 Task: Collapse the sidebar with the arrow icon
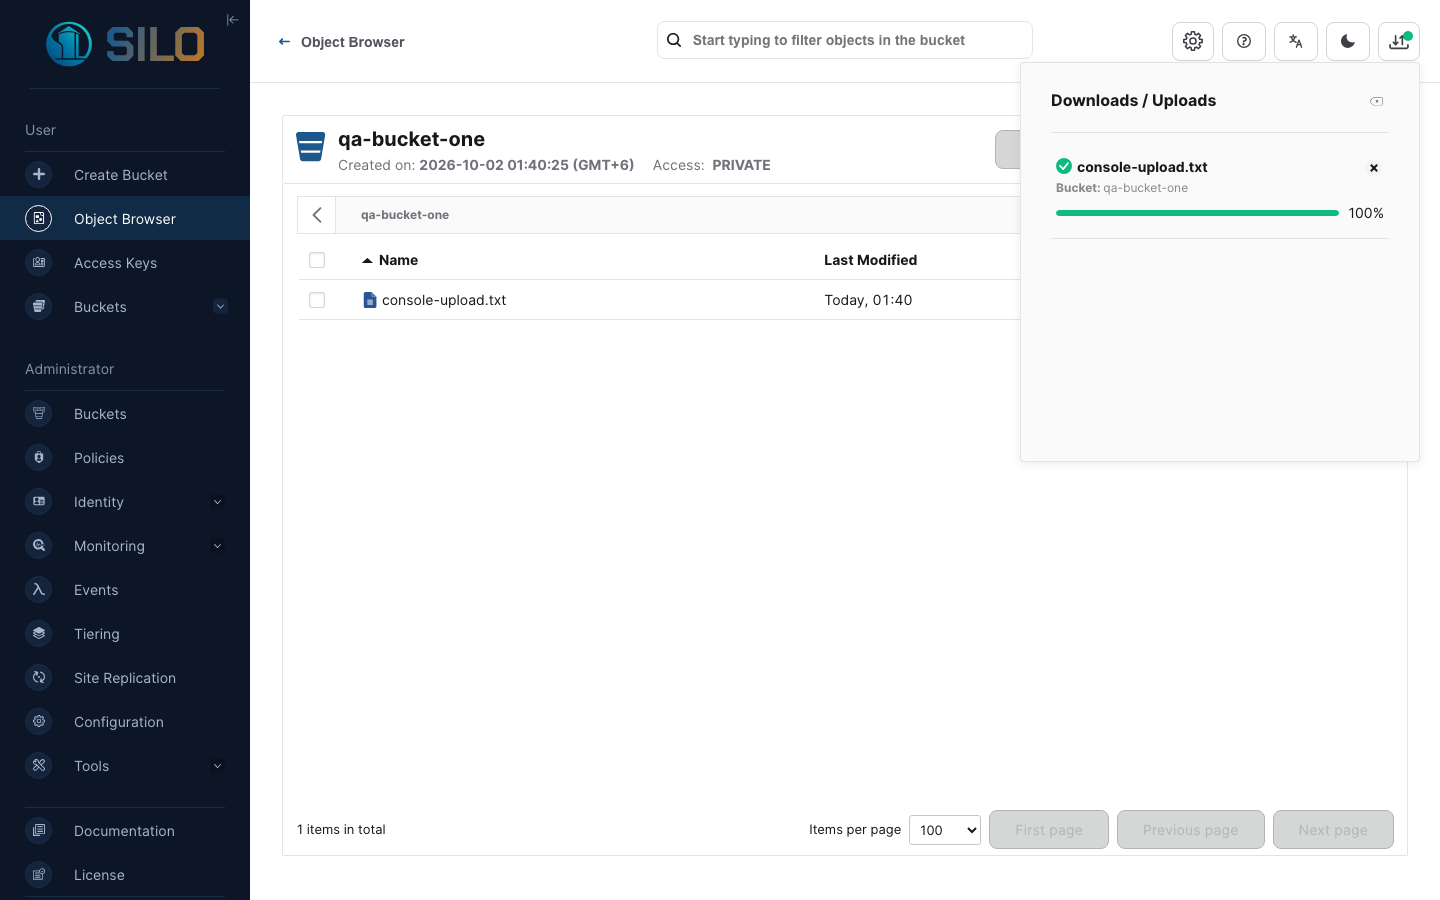232,19
